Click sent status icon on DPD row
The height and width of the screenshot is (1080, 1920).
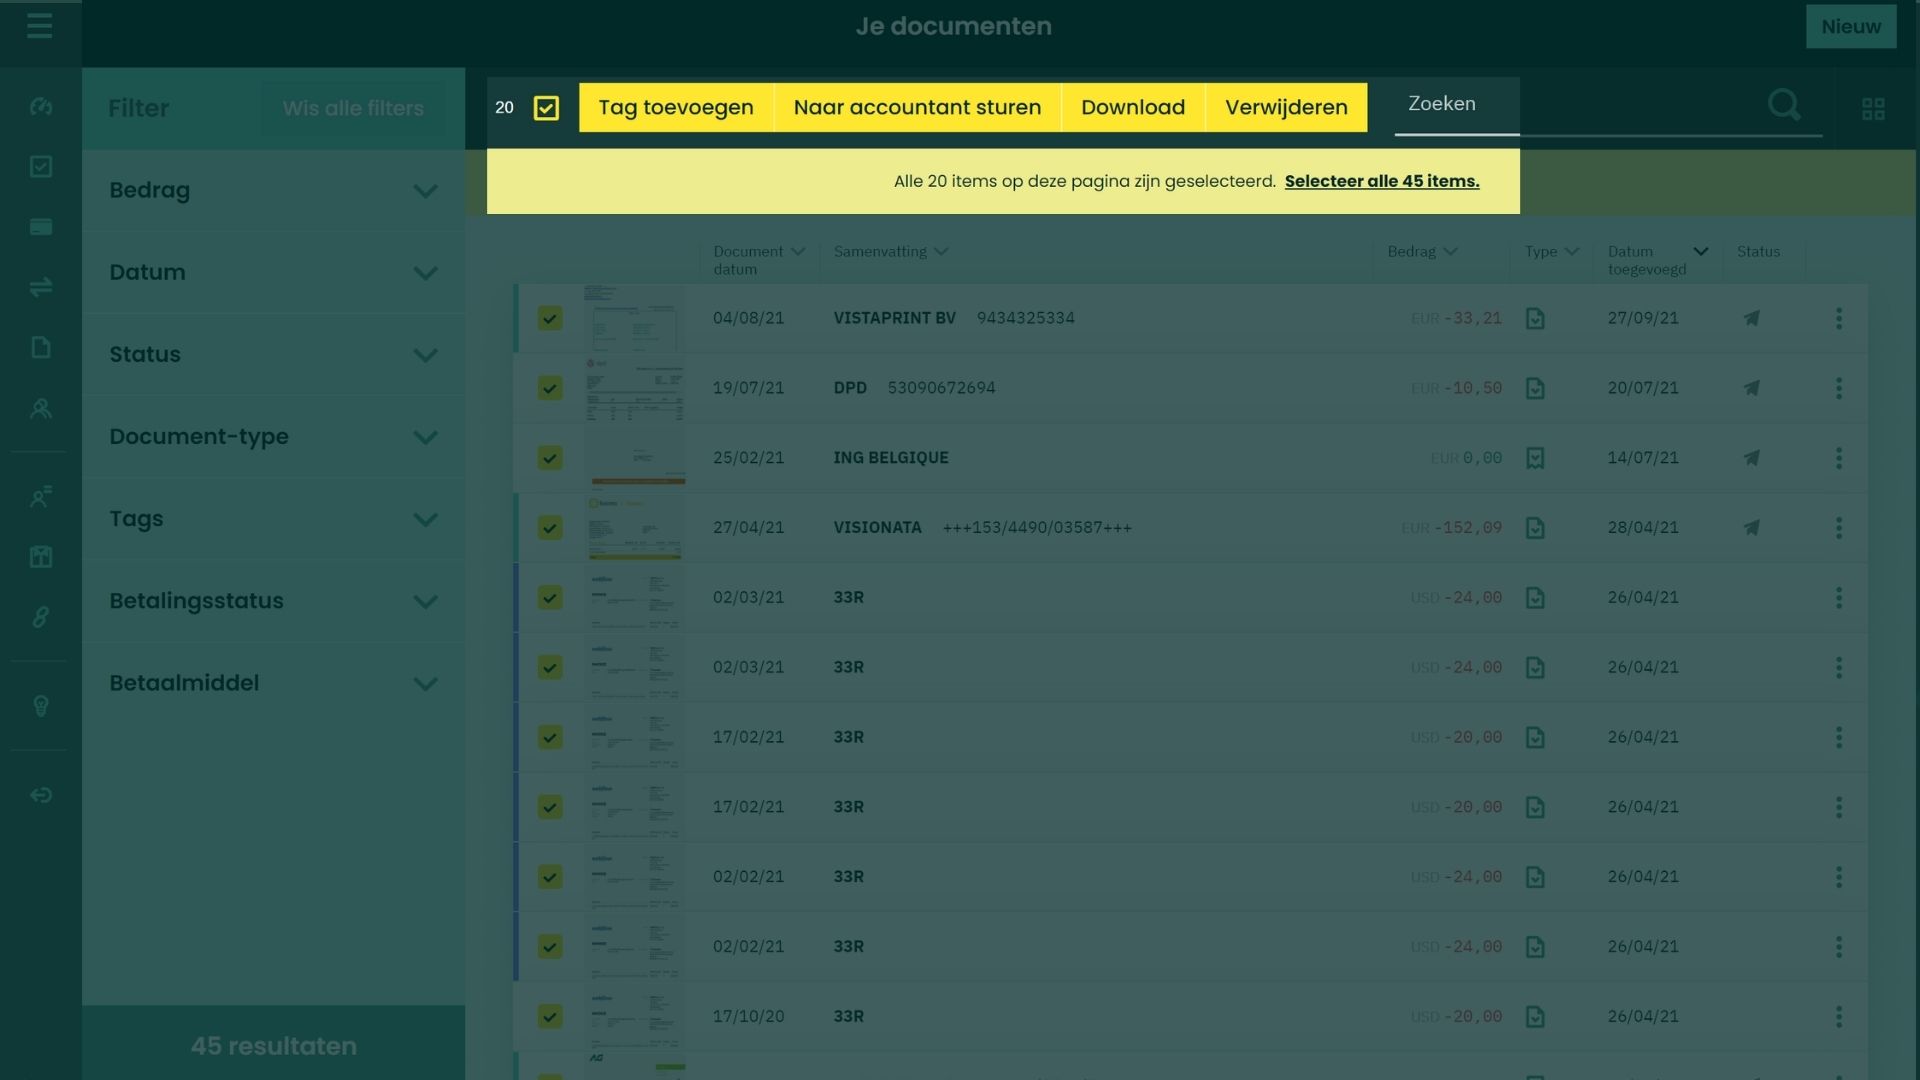click(1751, 388)
